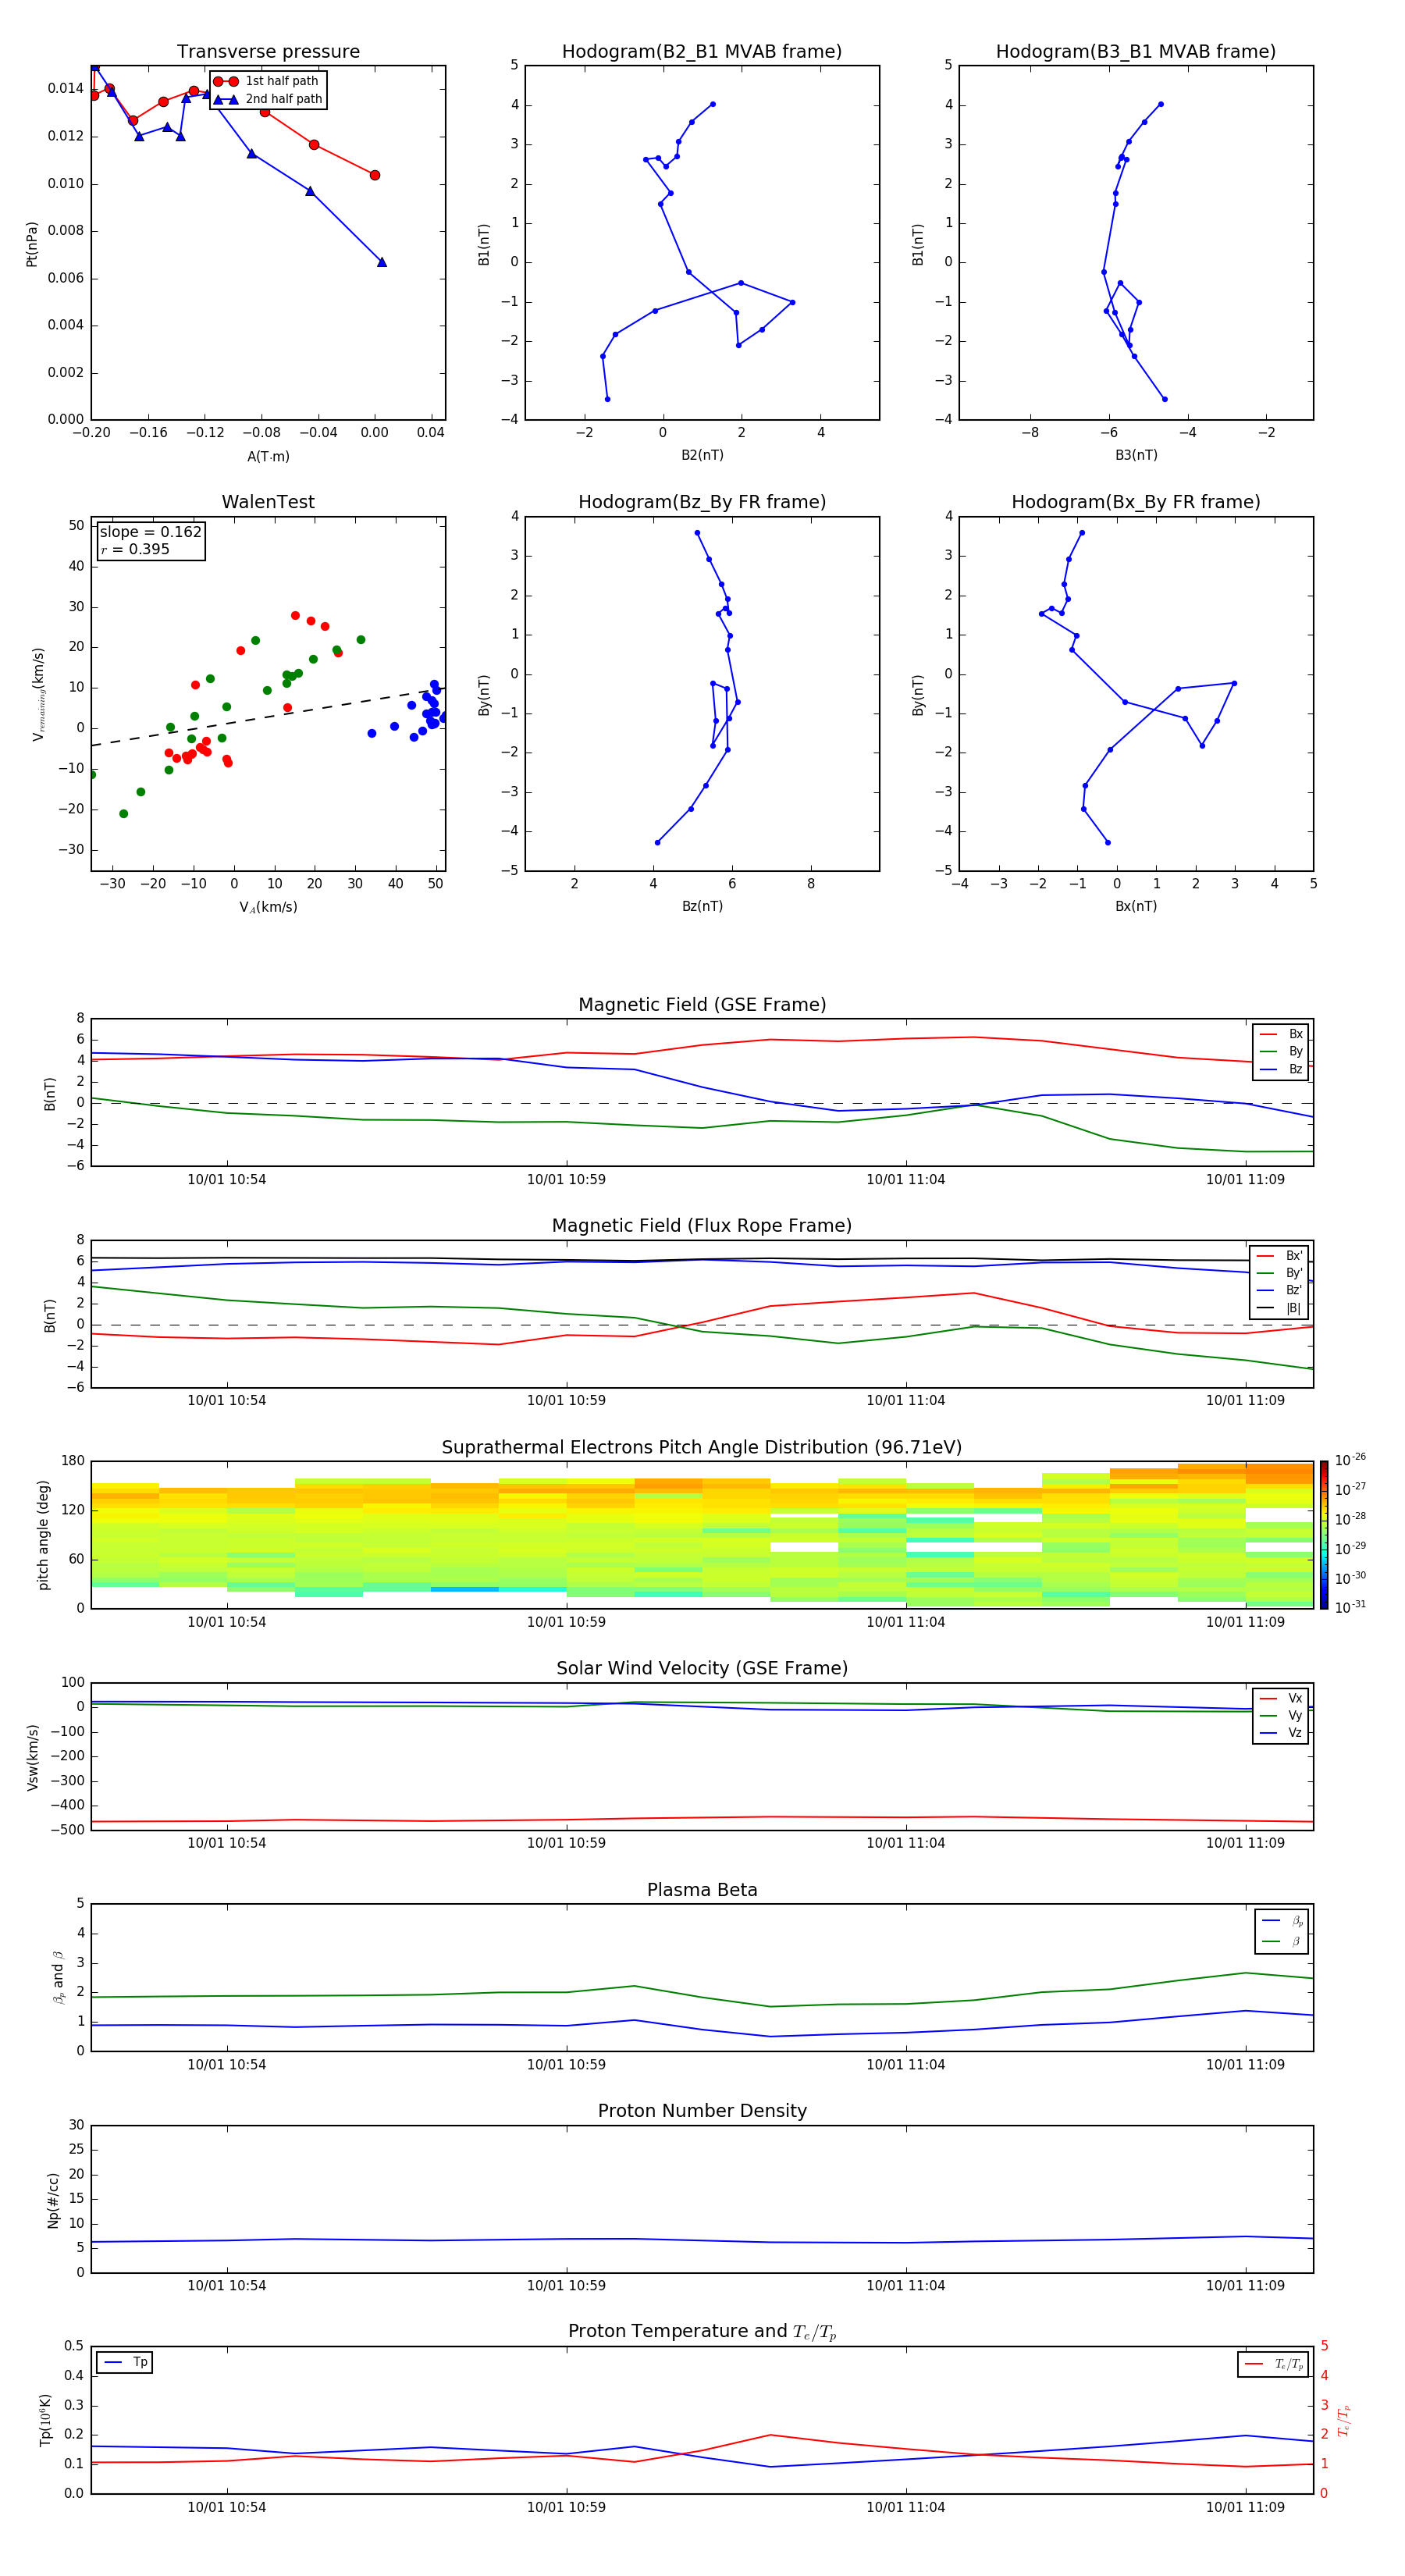1405x2576 pixels.
Task: Click the 'Proton Temperature and Te/Tp' title
Action: 702,2332
